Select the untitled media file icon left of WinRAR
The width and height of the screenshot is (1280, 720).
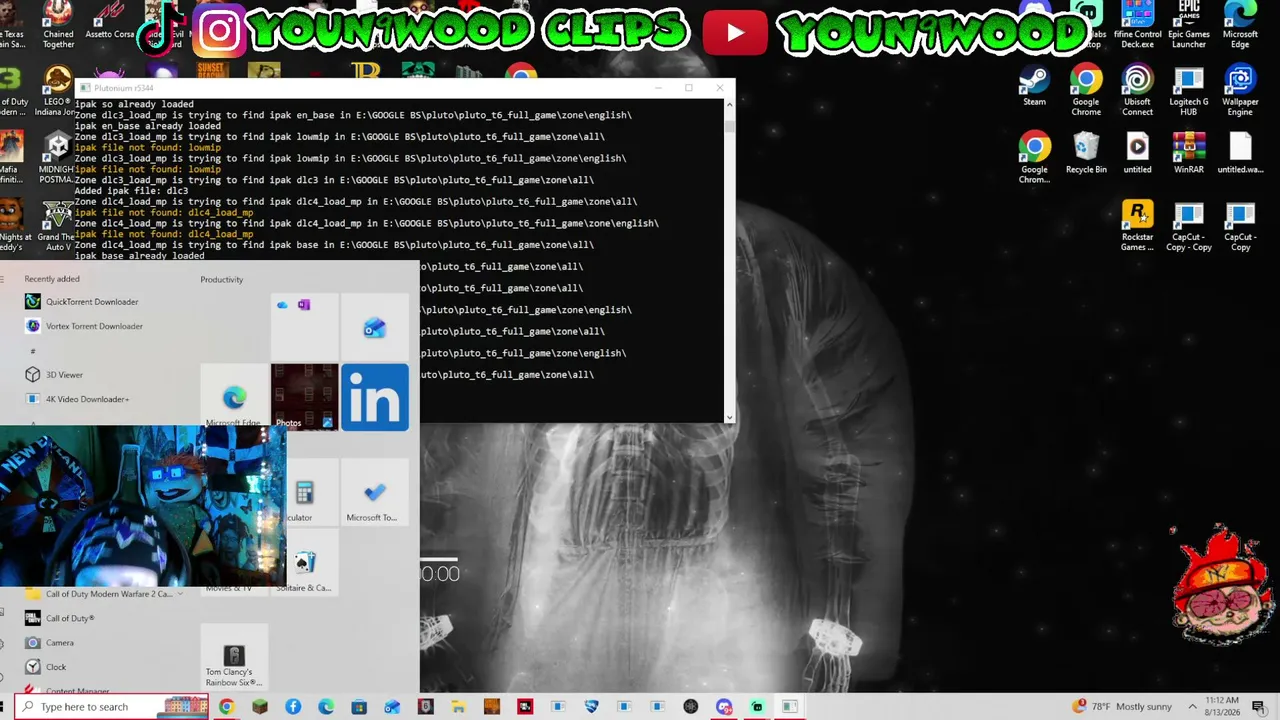[1137, 153]
